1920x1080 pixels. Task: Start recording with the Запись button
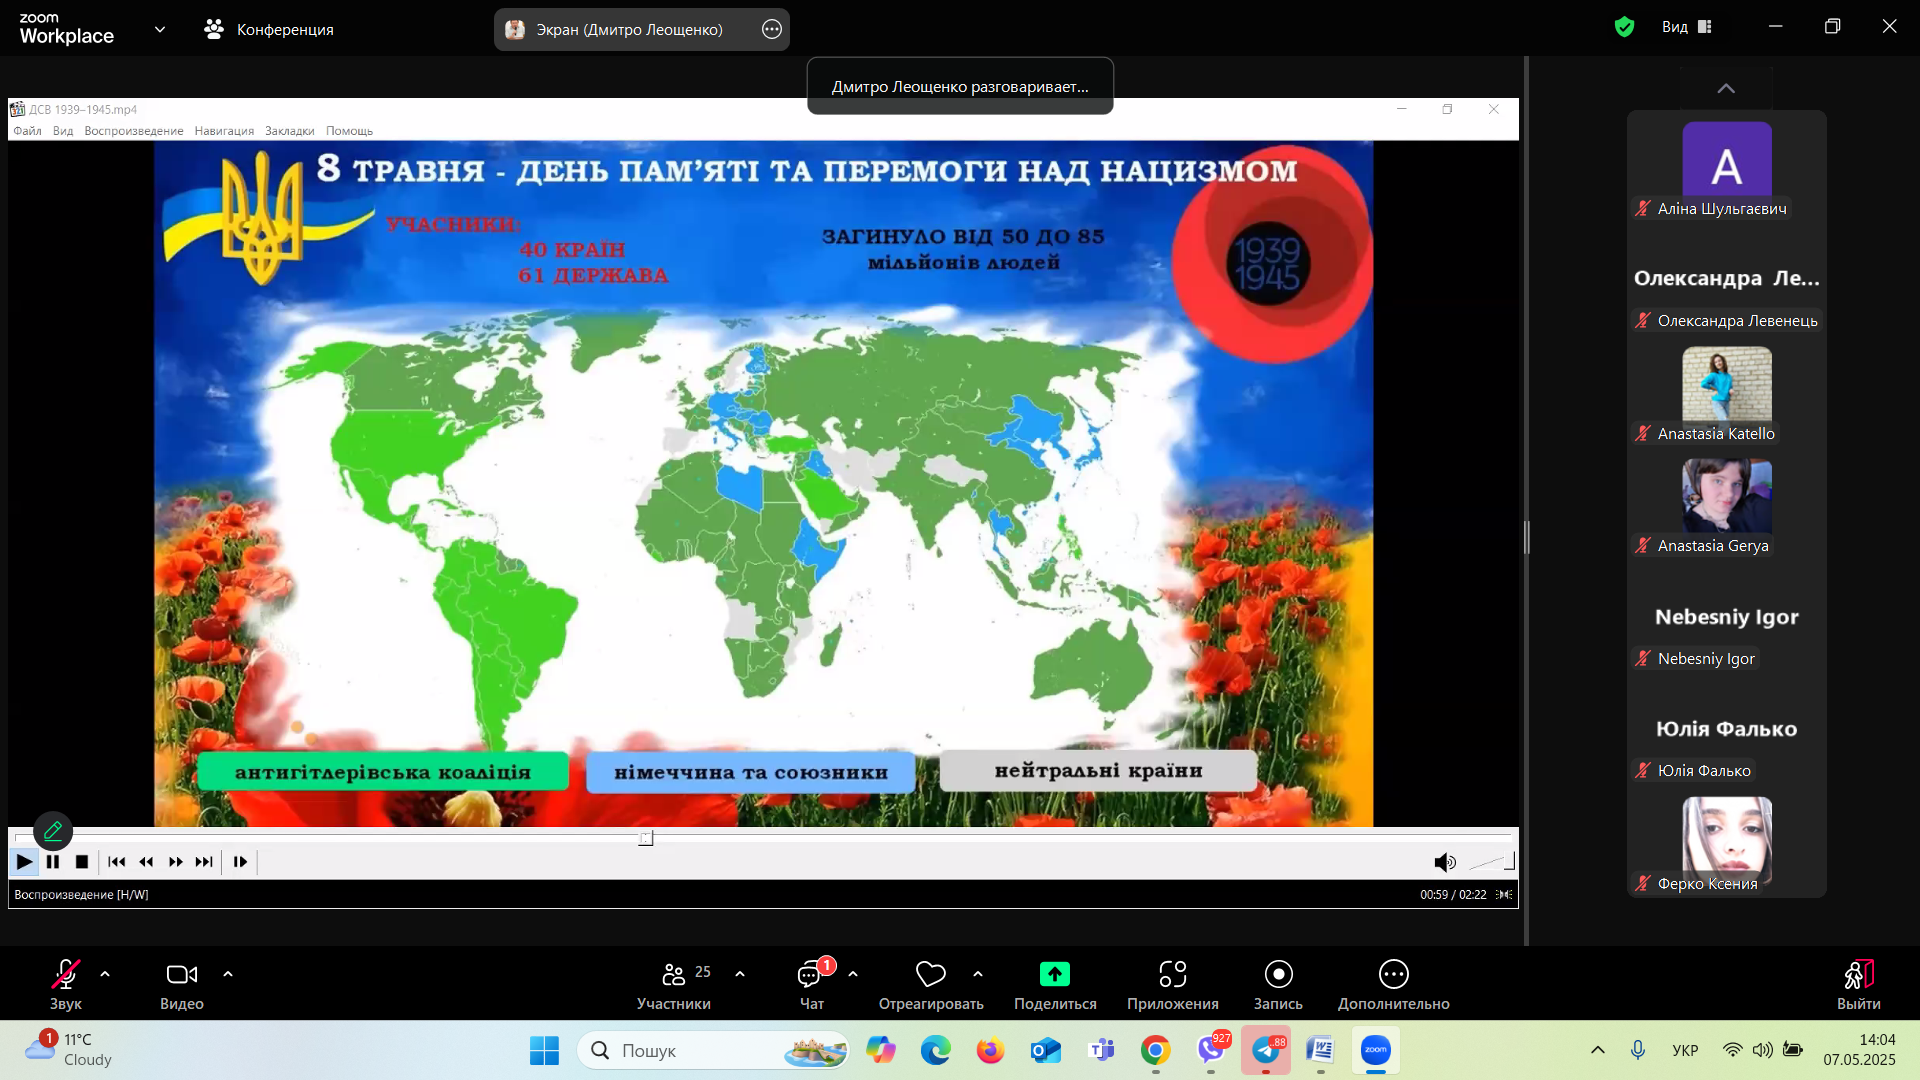1278,974
